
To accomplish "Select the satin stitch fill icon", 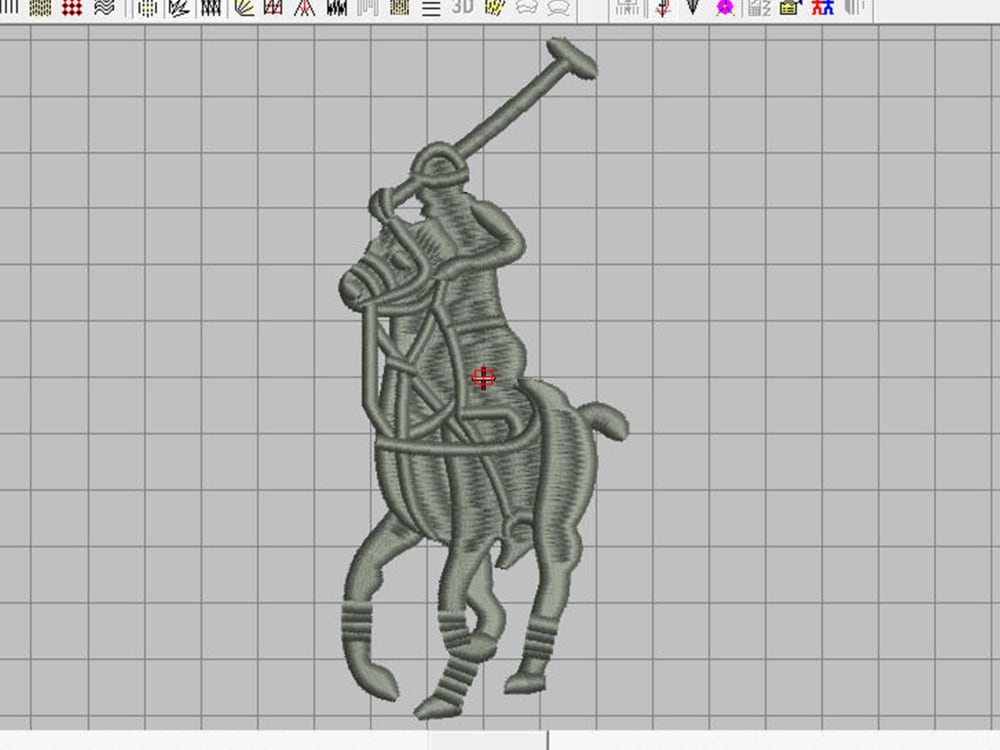I will (335, 9).
